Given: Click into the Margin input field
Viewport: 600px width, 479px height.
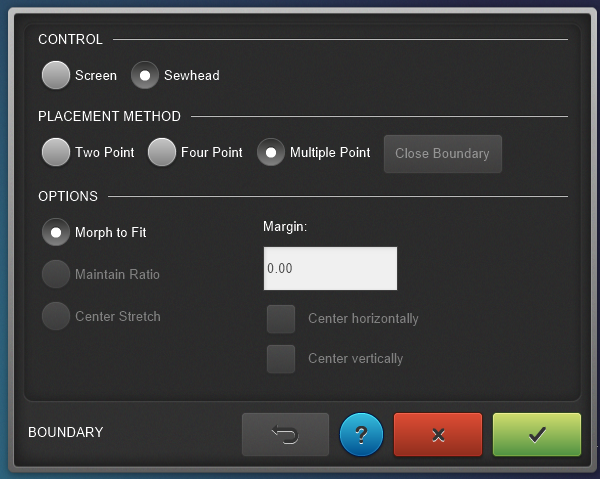Looking at the screenshot, I should click(330, 269).
